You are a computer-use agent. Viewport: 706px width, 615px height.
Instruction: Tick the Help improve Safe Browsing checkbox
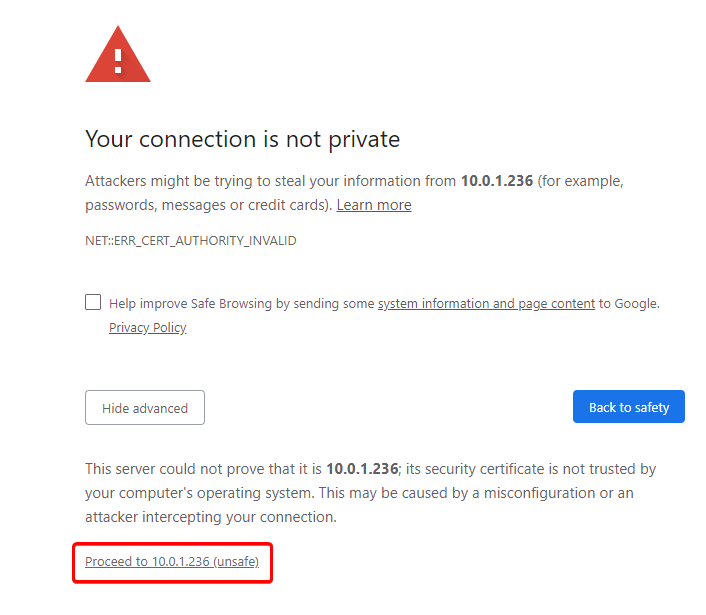tap(93, 302)
